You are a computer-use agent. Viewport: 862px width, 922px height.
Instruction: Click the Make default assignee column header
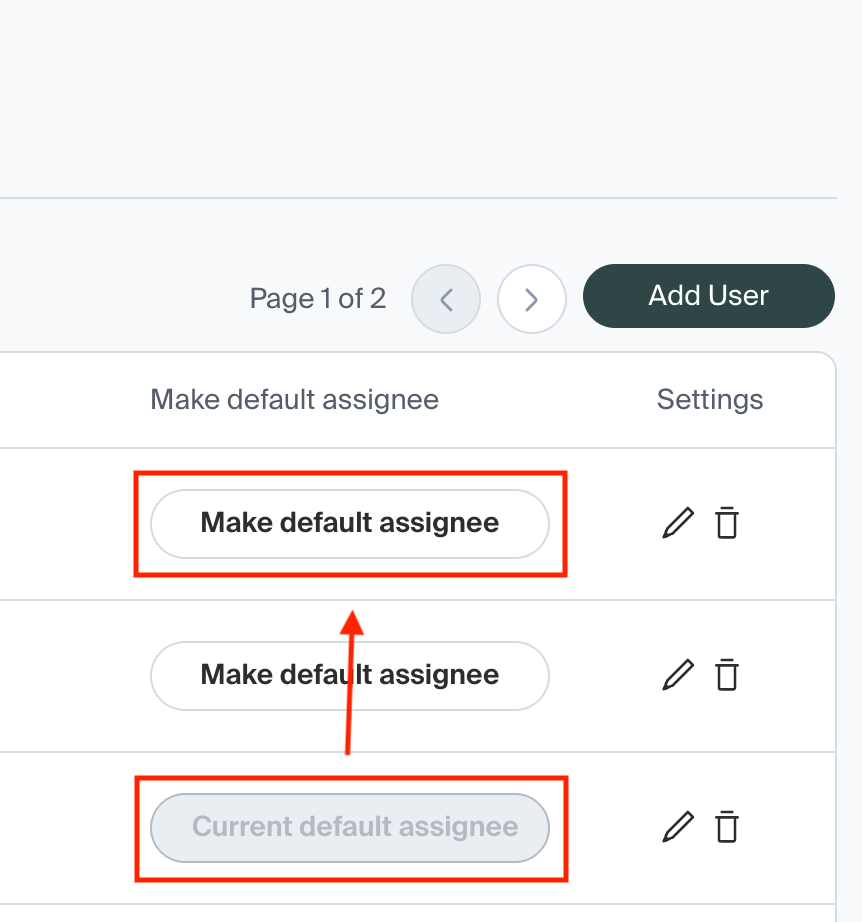pyautogui.click(x=294, y=400)
